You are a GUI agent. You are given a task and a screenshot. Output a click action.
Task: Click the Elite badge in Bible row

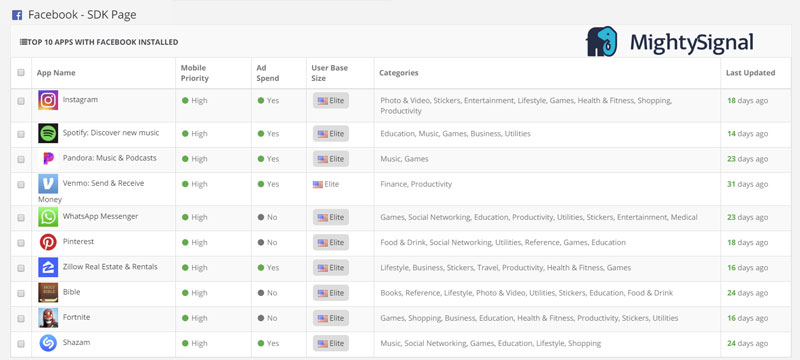click(x=331, y=293)
